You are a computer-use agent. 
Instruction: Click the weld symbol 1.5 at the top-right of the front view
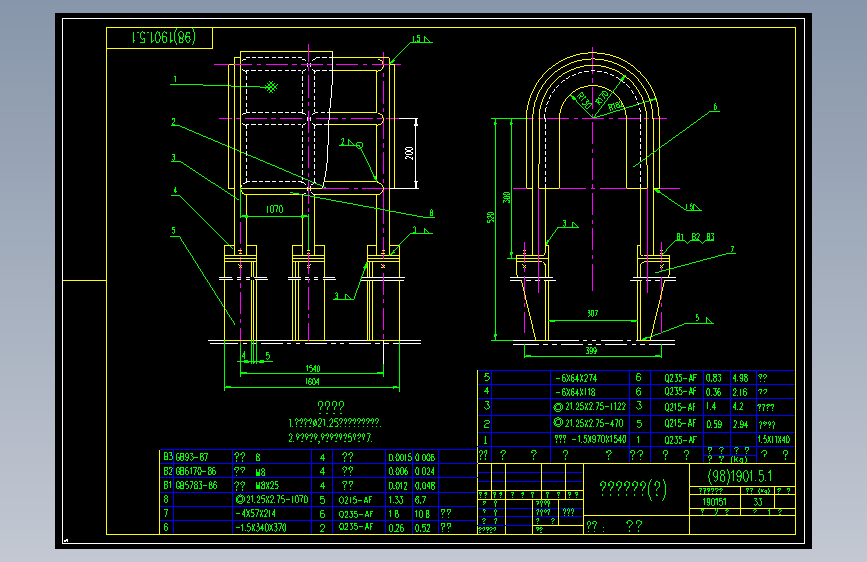pyautogui.click(x=421, y=39)
